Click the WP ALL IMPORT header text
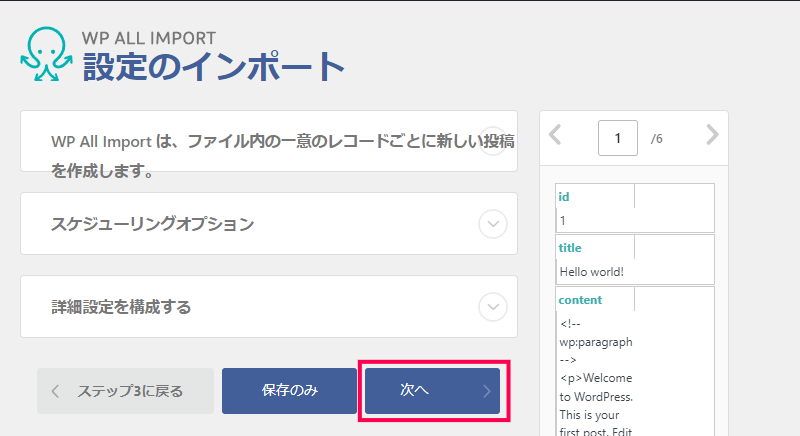Viewport: 800px width, 436px height. 149,38
